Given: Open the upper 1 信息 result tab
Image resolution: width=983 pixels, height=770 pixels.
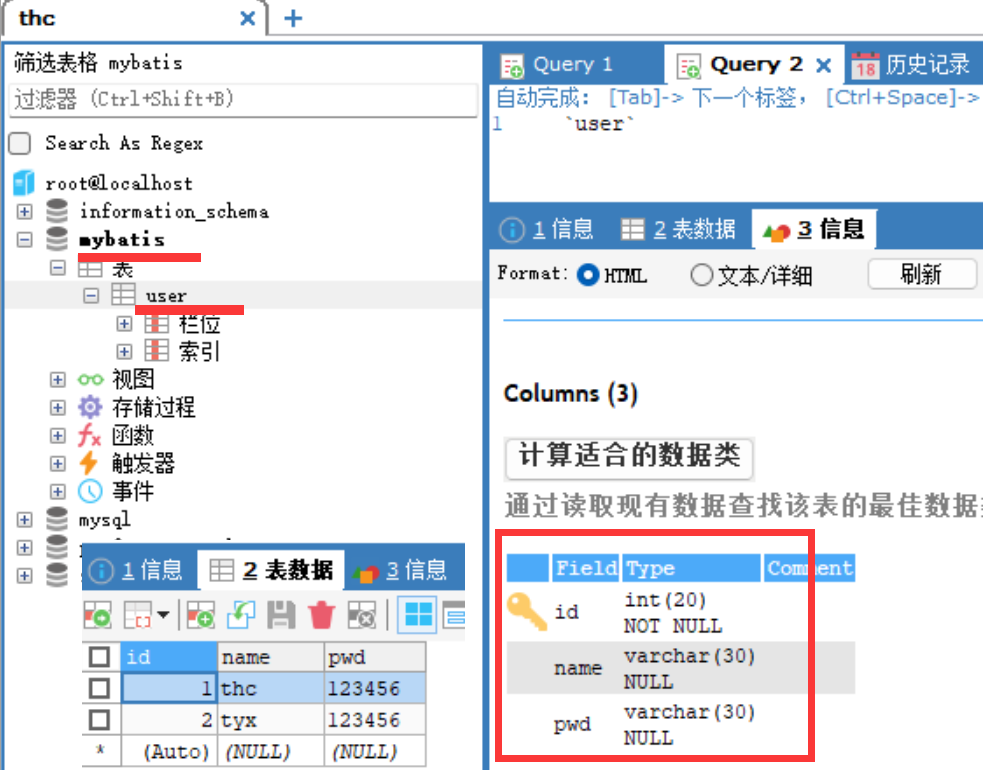Looking at the screenshot, I should pyautogui.click(x=547, y=229).
